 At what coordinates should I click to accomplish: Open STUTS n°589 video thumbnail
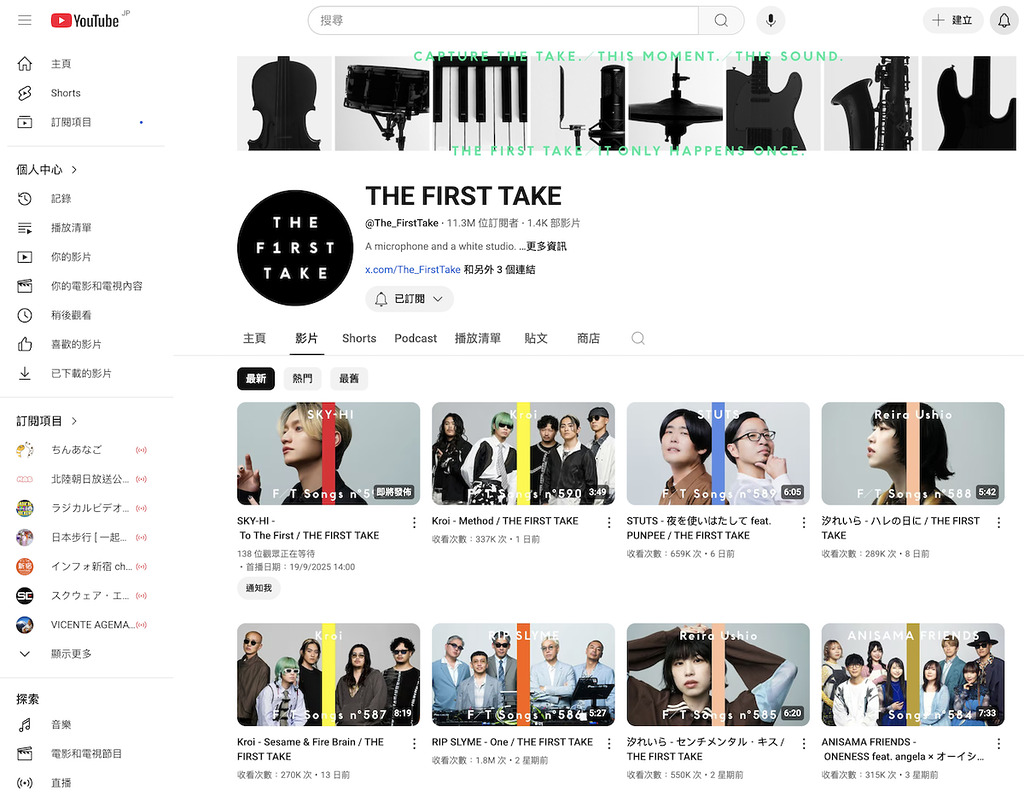click(718, 454)
